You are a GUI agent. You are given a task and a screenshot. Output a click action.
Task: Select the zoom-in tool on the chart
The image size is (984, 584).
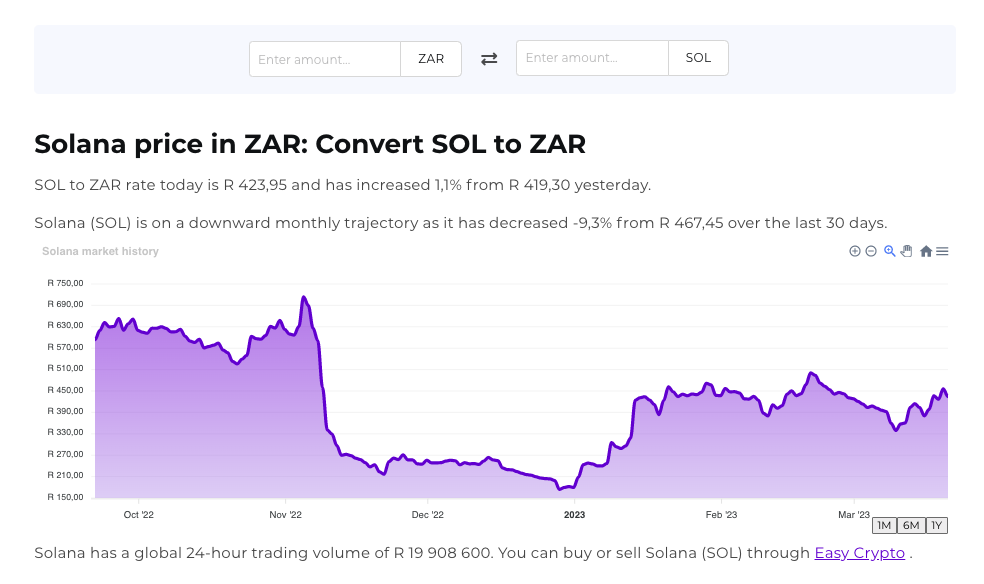[855, 251]
